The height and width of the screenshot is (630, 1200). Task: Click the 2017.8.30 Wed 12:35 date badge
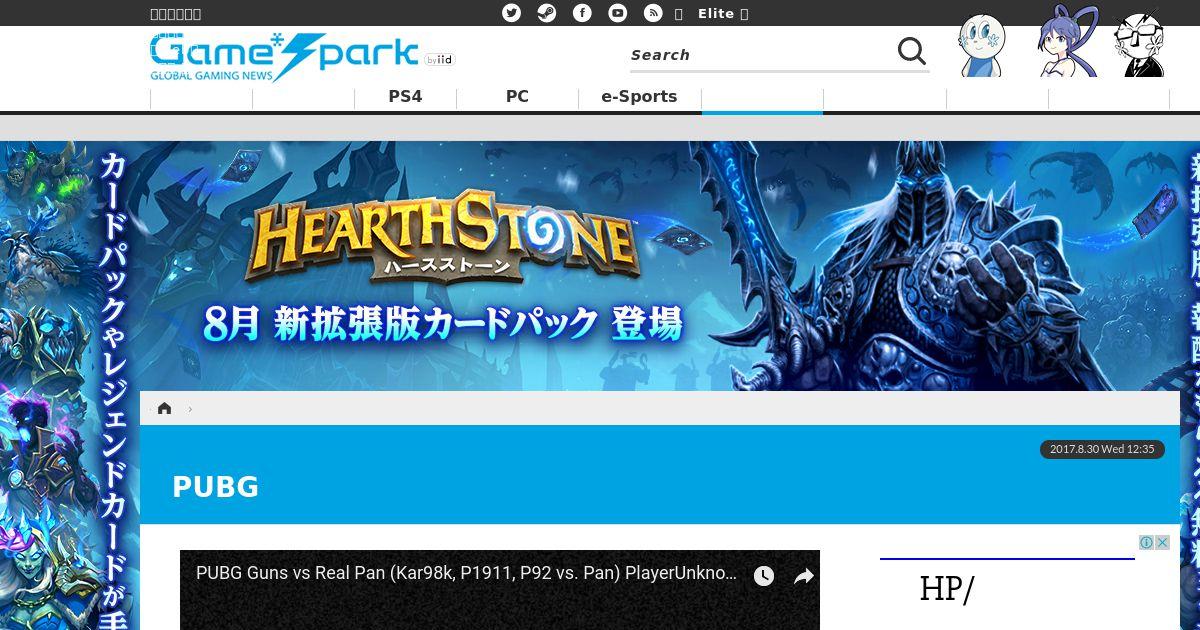1102,449
